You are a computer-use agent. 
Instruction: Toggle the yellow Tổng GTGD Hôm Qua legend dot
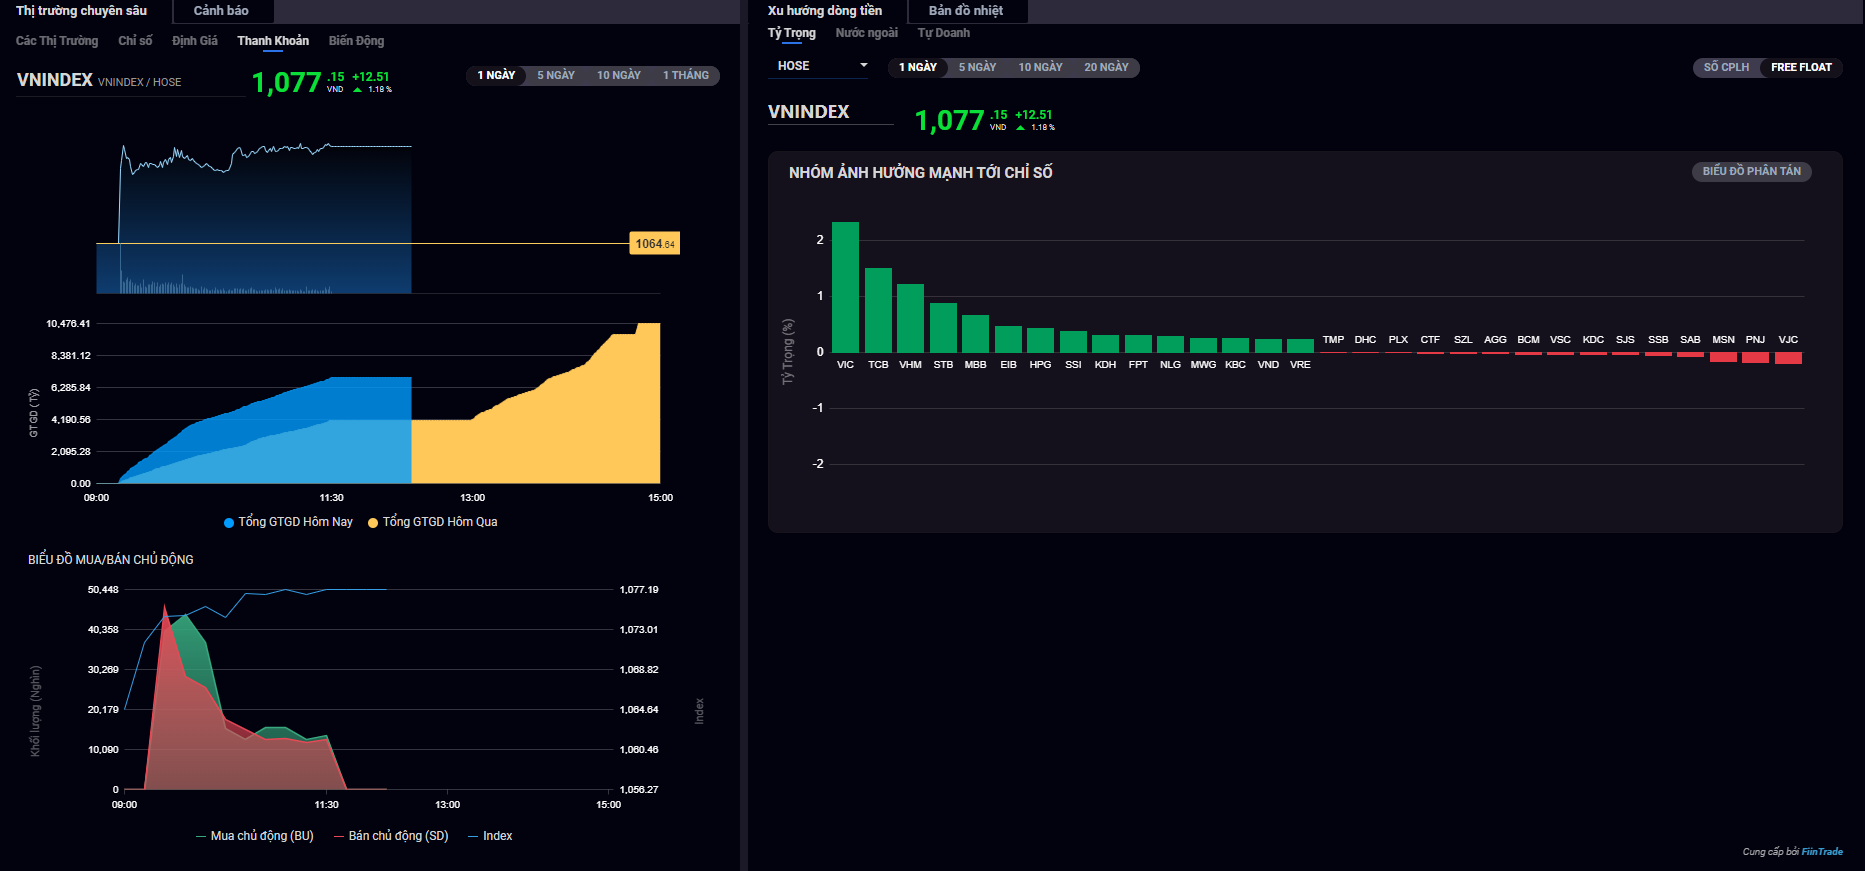(x=373, y=523)
